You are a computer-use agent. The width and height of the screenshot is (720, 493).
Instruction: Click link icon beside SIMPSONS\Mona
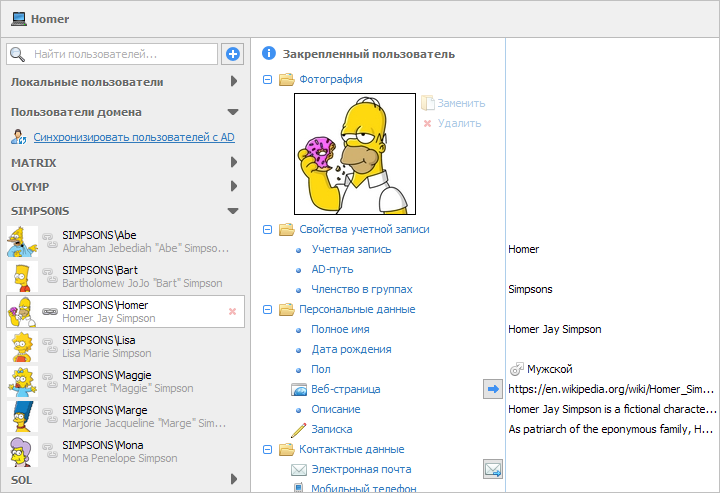tap(50, 451)
